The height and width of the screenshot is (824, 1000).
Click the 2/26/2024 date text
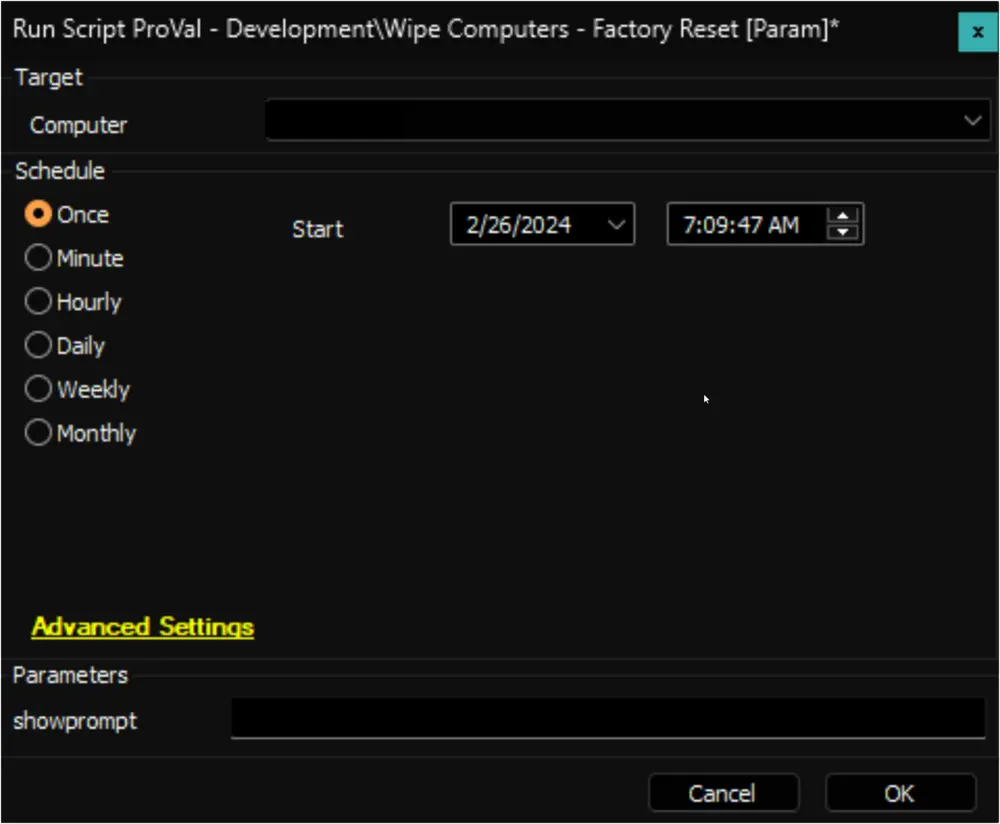tap(518, 225)
